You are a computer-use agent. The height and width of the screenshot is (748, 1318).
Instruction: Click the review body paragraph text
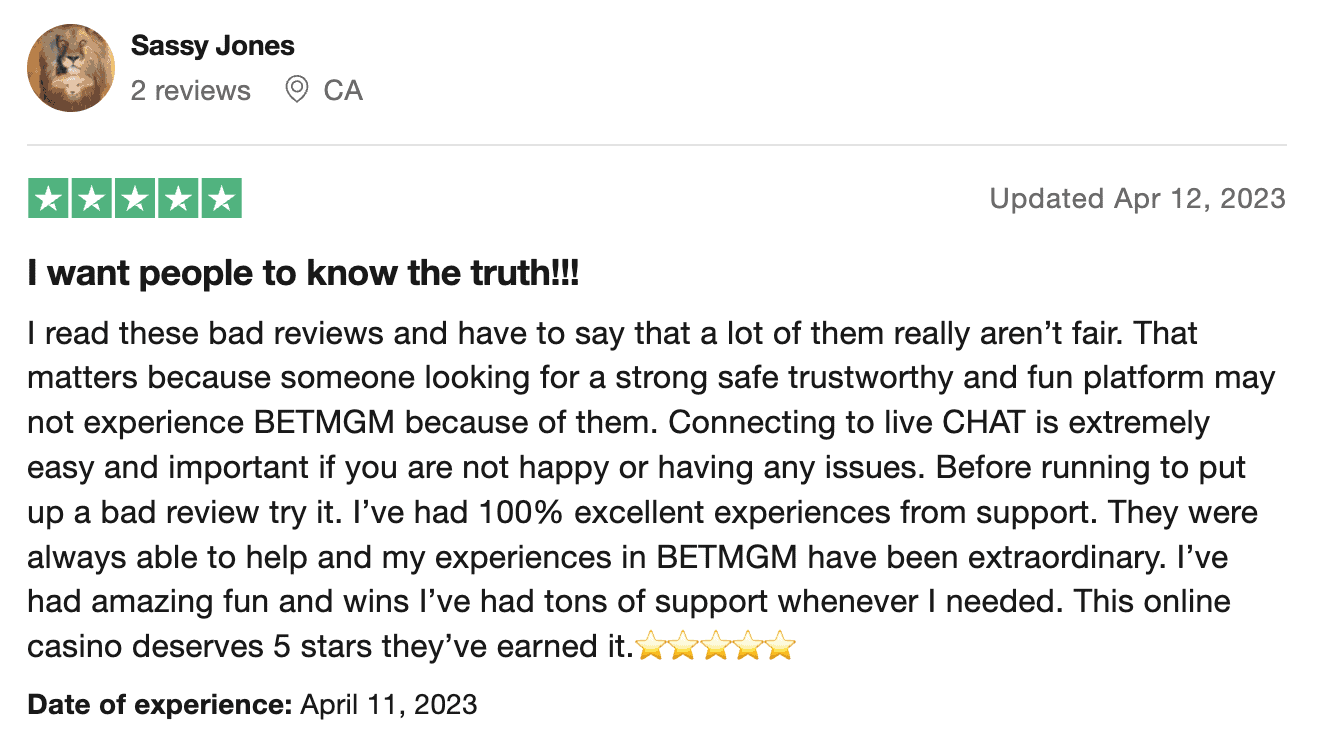pyautogui.click(x=652, y=489)
